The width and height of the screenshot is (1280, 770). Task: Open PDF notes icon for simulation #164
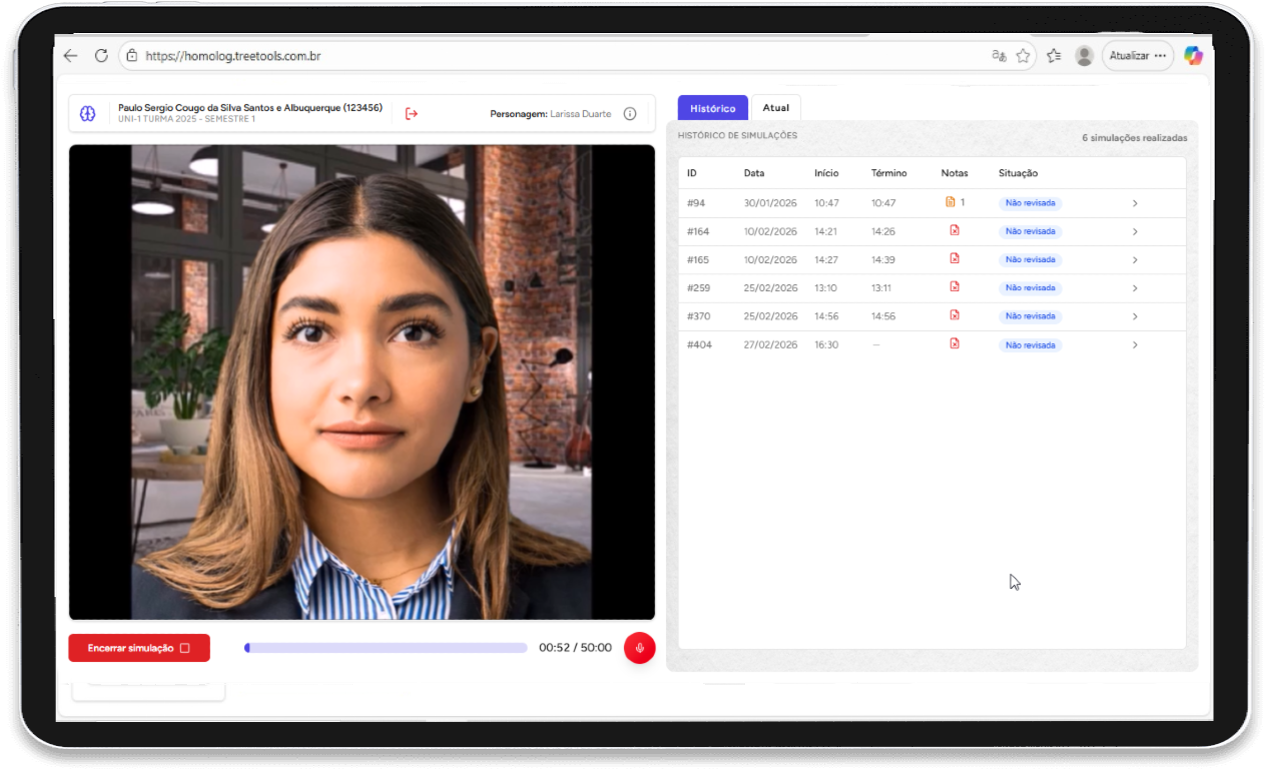pos(954,231)
